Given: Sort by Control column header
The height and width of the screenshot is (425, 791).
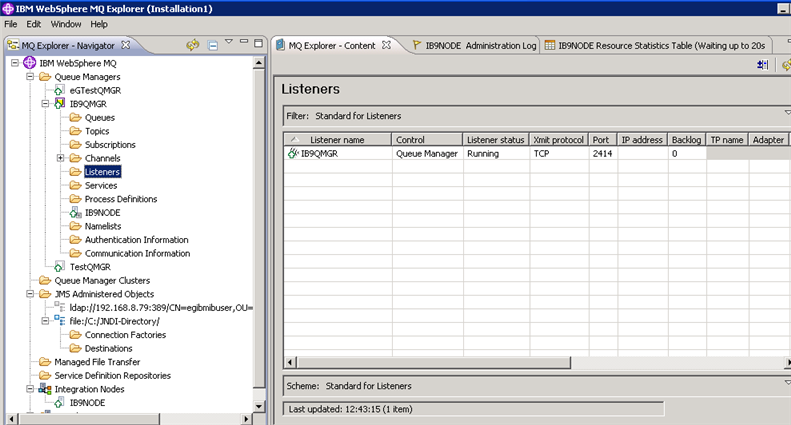Looking at the screenshot, I should 427,140.
